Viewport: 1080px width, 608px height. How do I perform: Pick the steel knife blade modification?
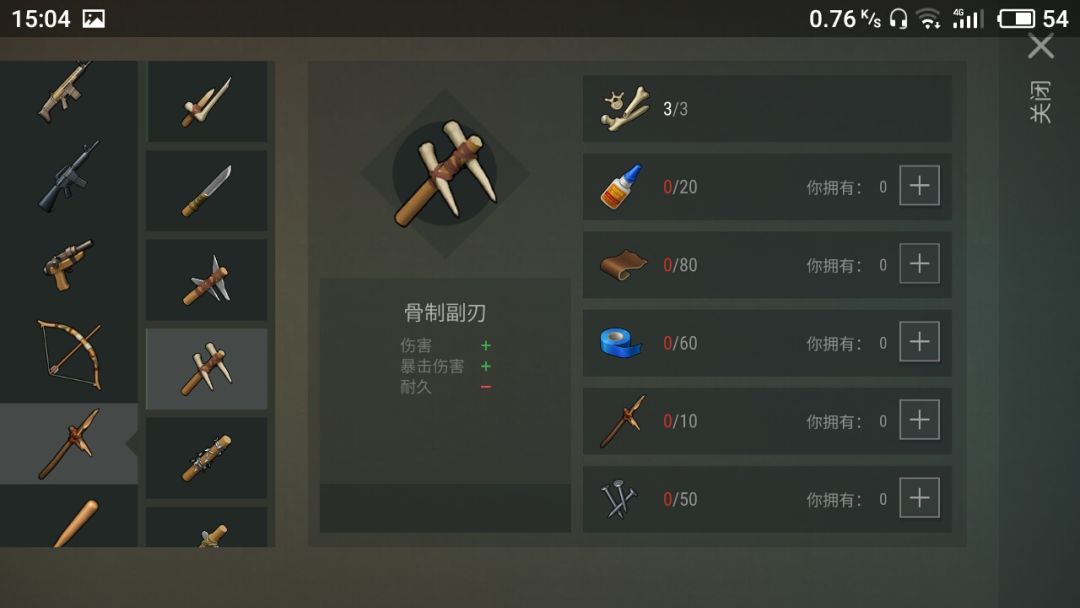coord(207,191)
